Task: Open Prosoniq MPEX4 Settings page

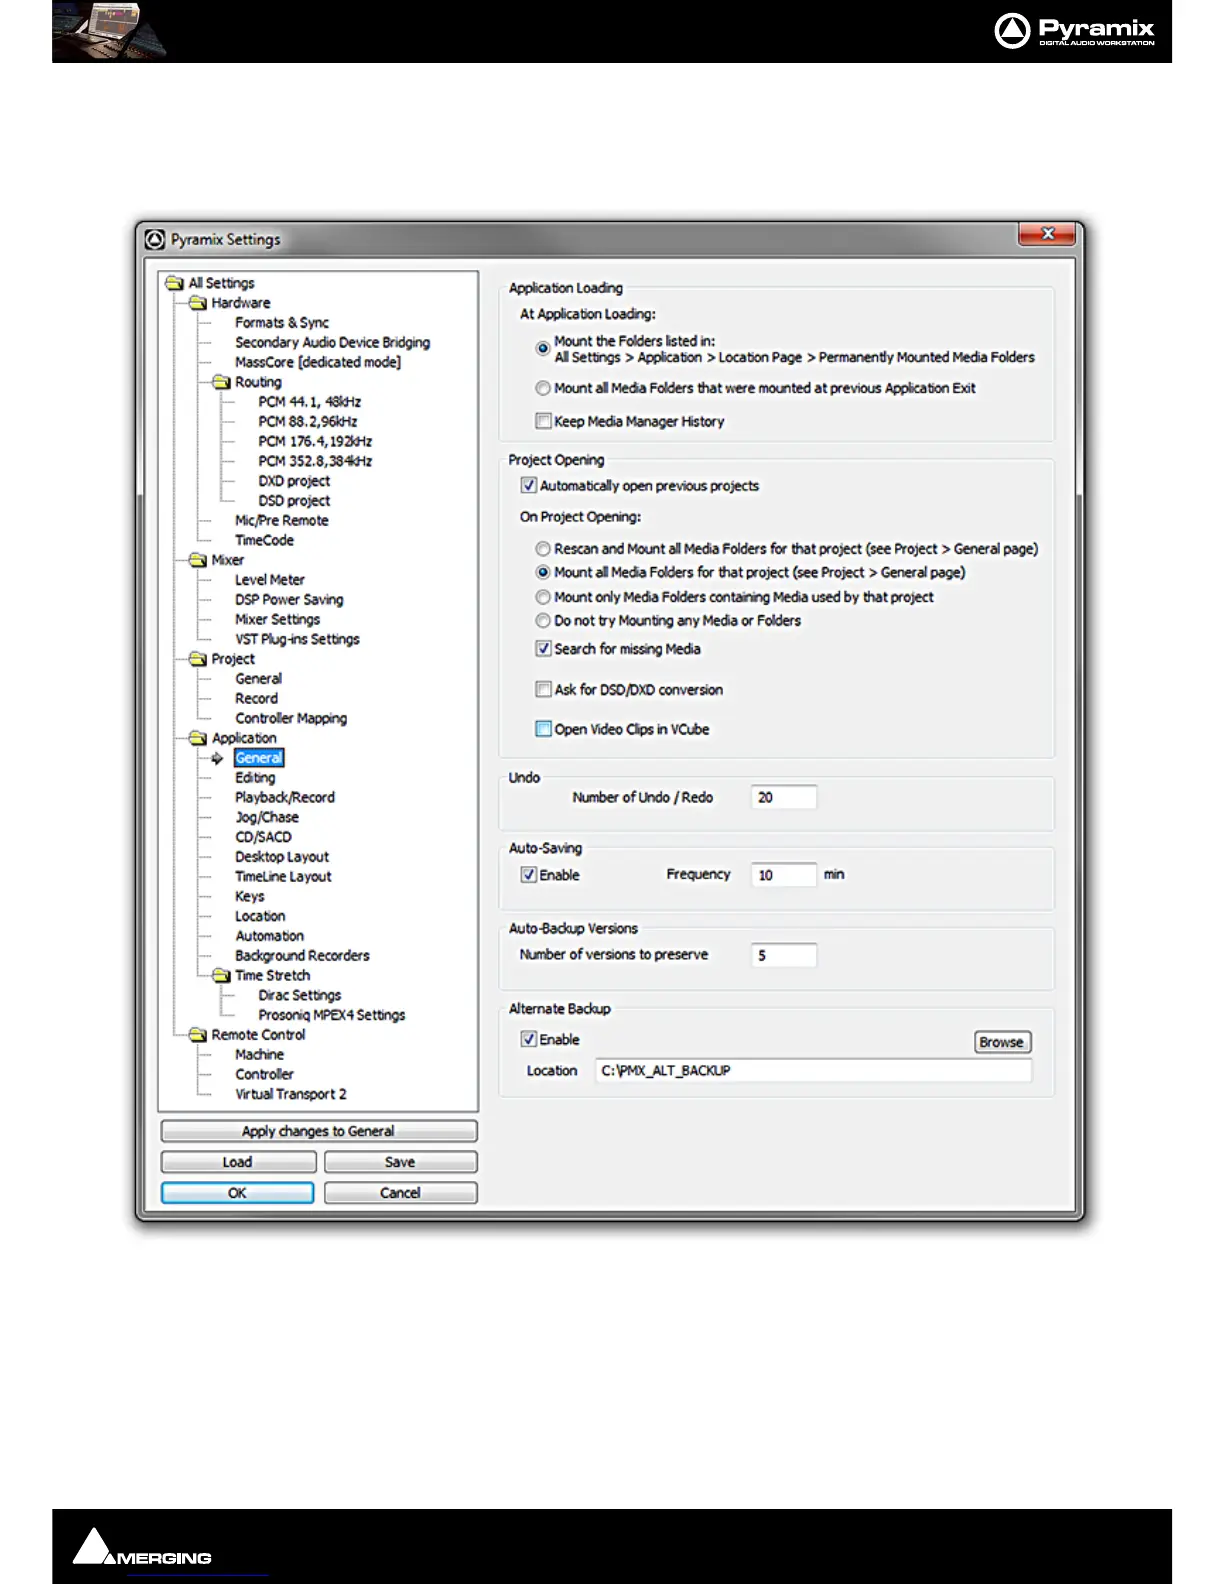Action: pyautogui.click(x=331, y=1015)
